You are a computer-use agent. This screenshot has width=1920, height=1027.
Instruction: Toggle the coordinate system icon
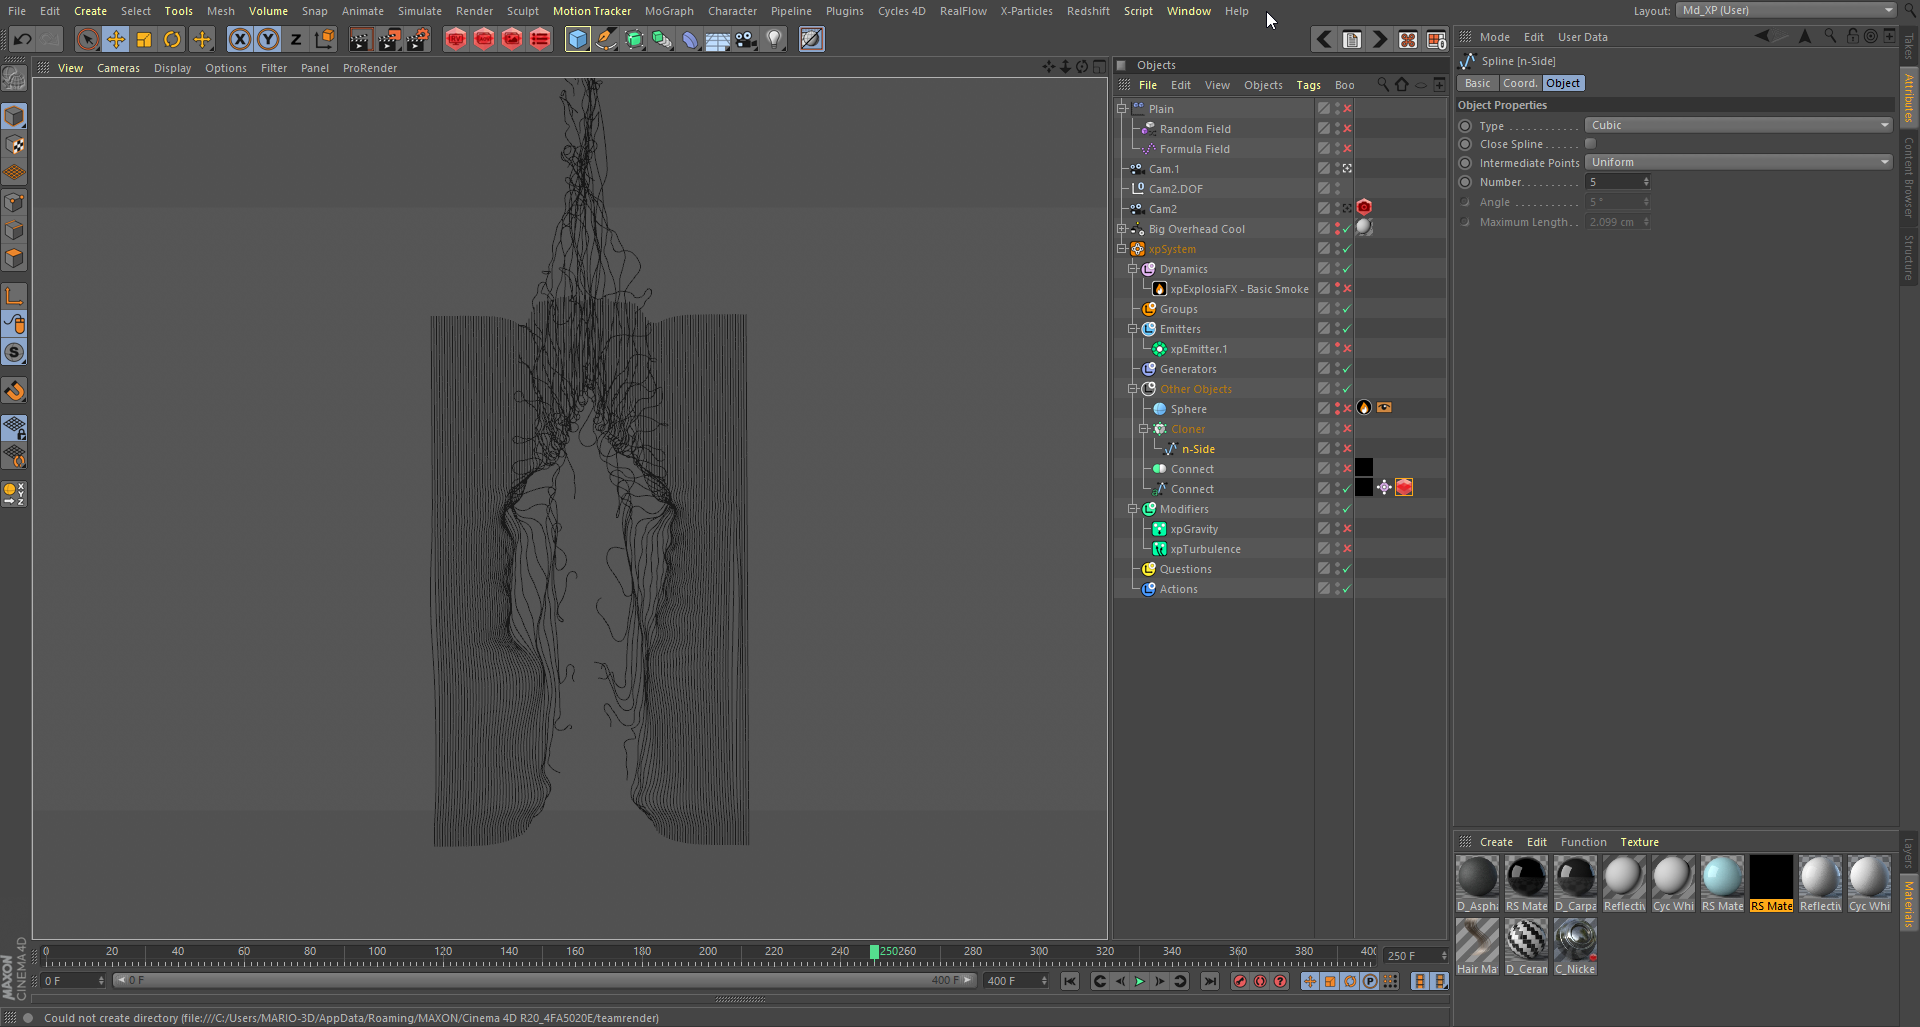click(324, 39)
